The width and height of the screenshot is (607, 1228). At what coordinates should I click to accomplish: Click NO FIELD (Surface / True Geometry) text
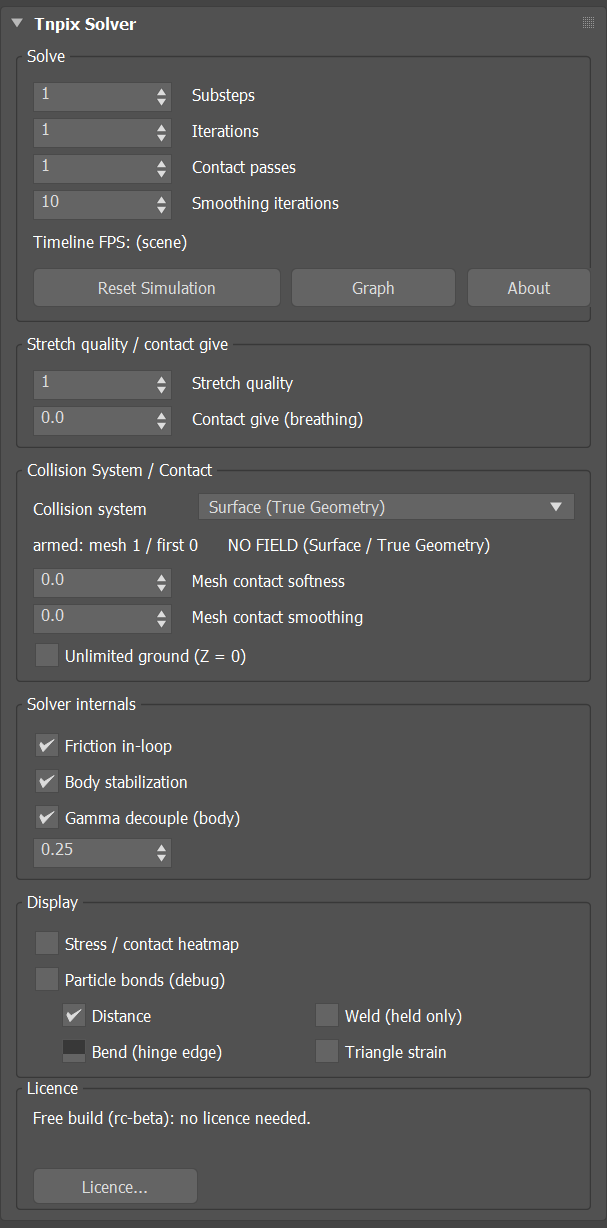tap(359, 546)
